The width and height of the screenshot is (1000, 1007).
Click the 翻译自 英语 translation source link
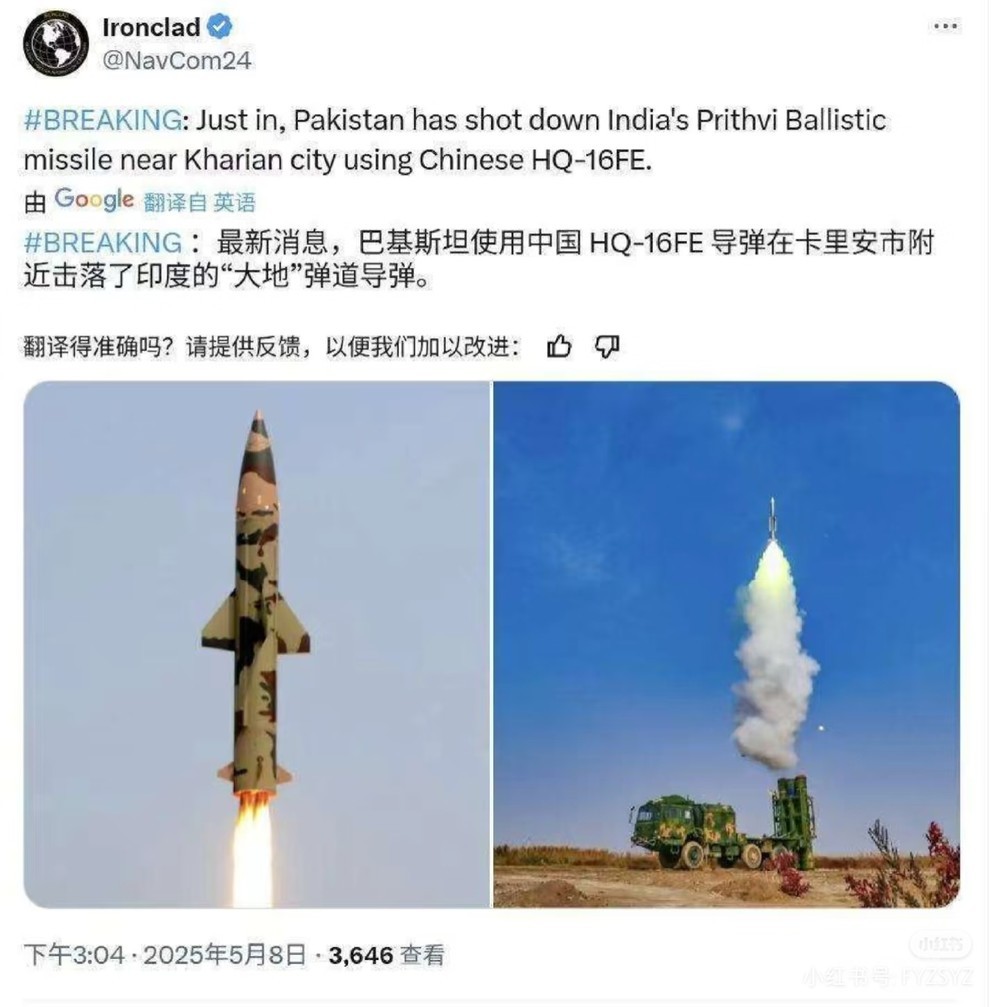point(199,202)
